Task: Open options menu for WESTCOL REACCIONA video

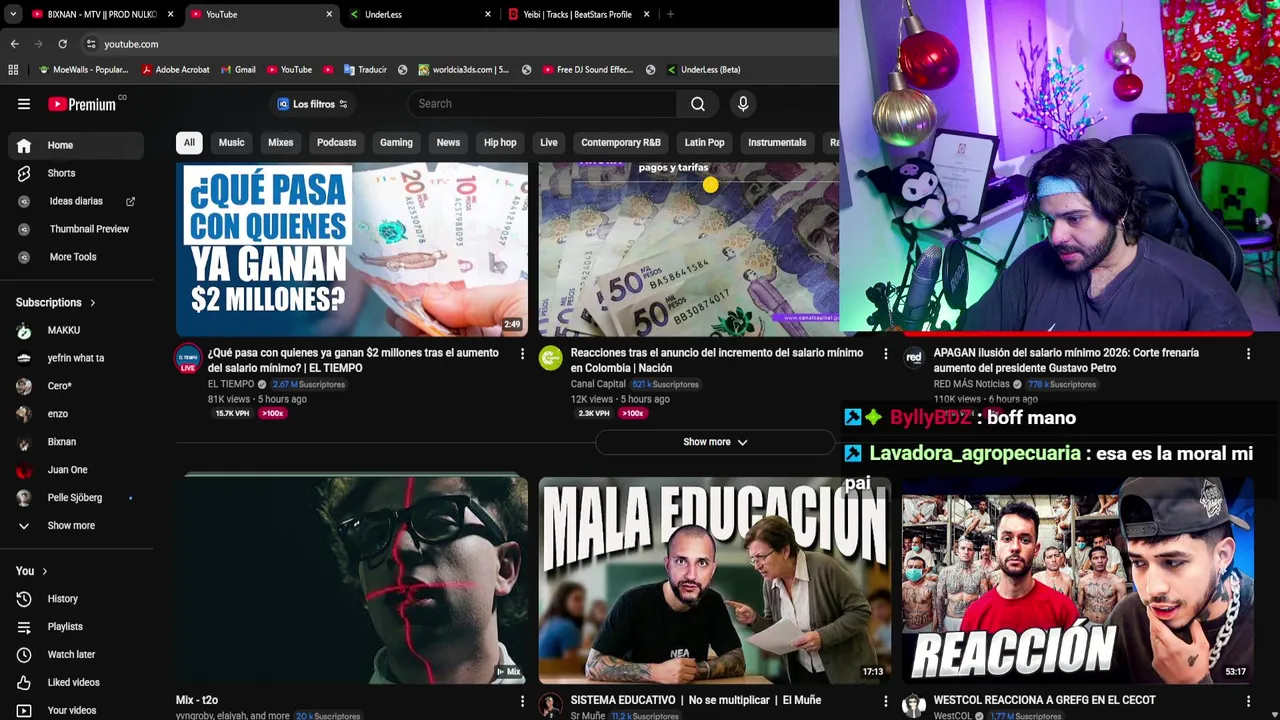Action: tap(1248, 702)
